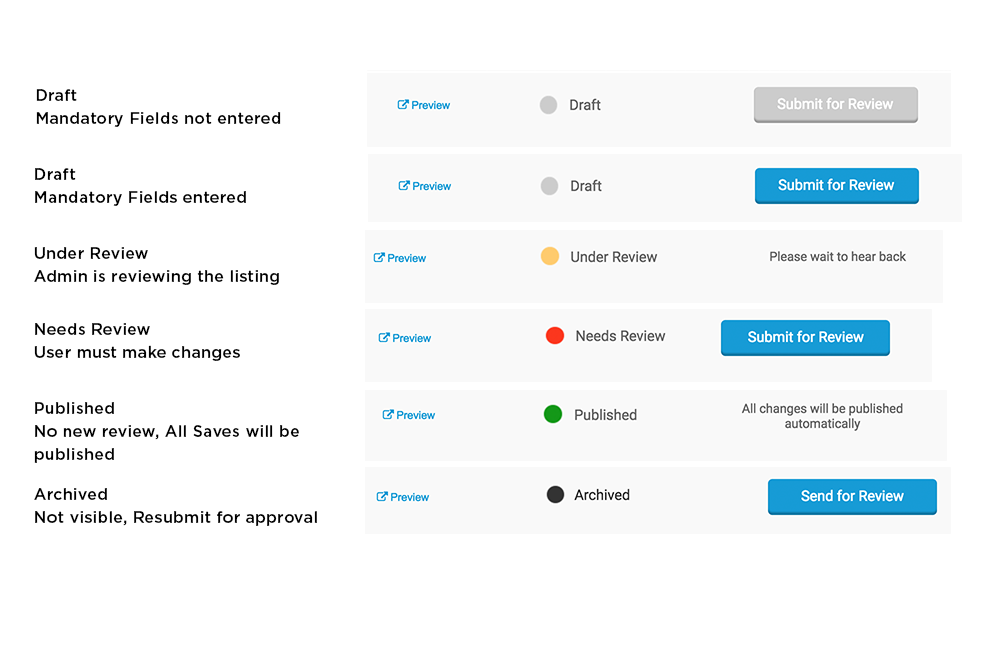Open the Preview link text in the Published row

416,415
